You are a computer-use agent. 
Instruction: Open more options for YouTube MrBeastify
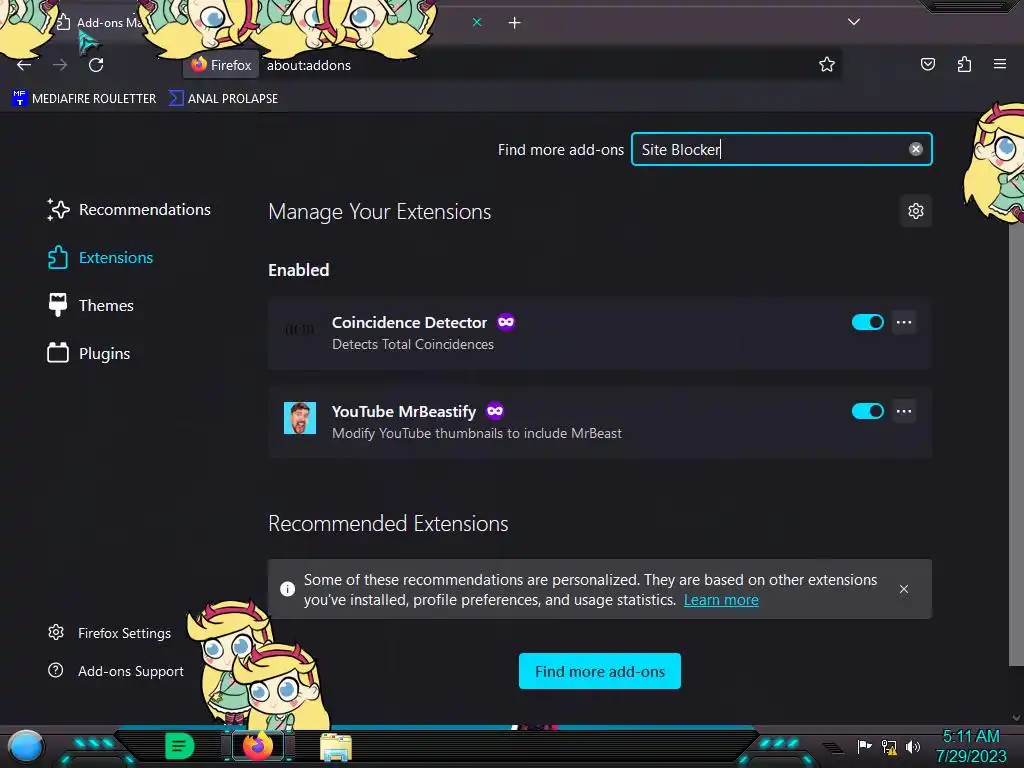click(904, 411)
